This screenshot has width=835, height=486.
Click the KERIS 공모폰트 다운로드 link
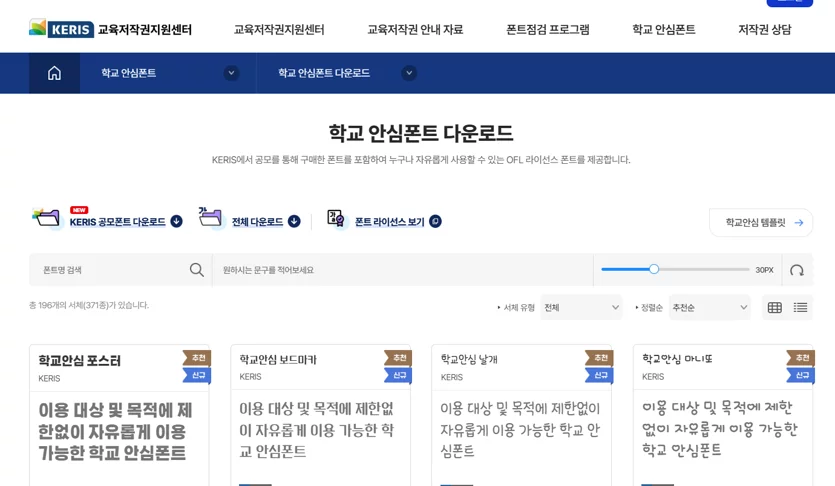(118, 221)
